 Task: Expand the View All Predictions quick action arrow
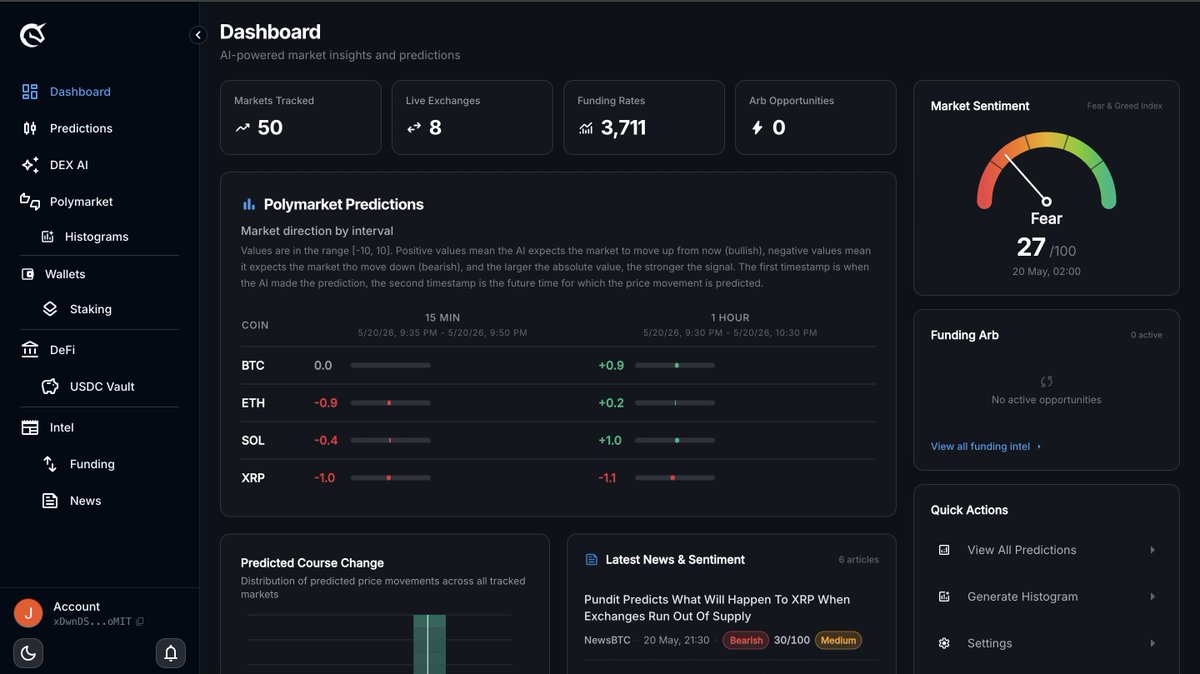(1152, 550)
